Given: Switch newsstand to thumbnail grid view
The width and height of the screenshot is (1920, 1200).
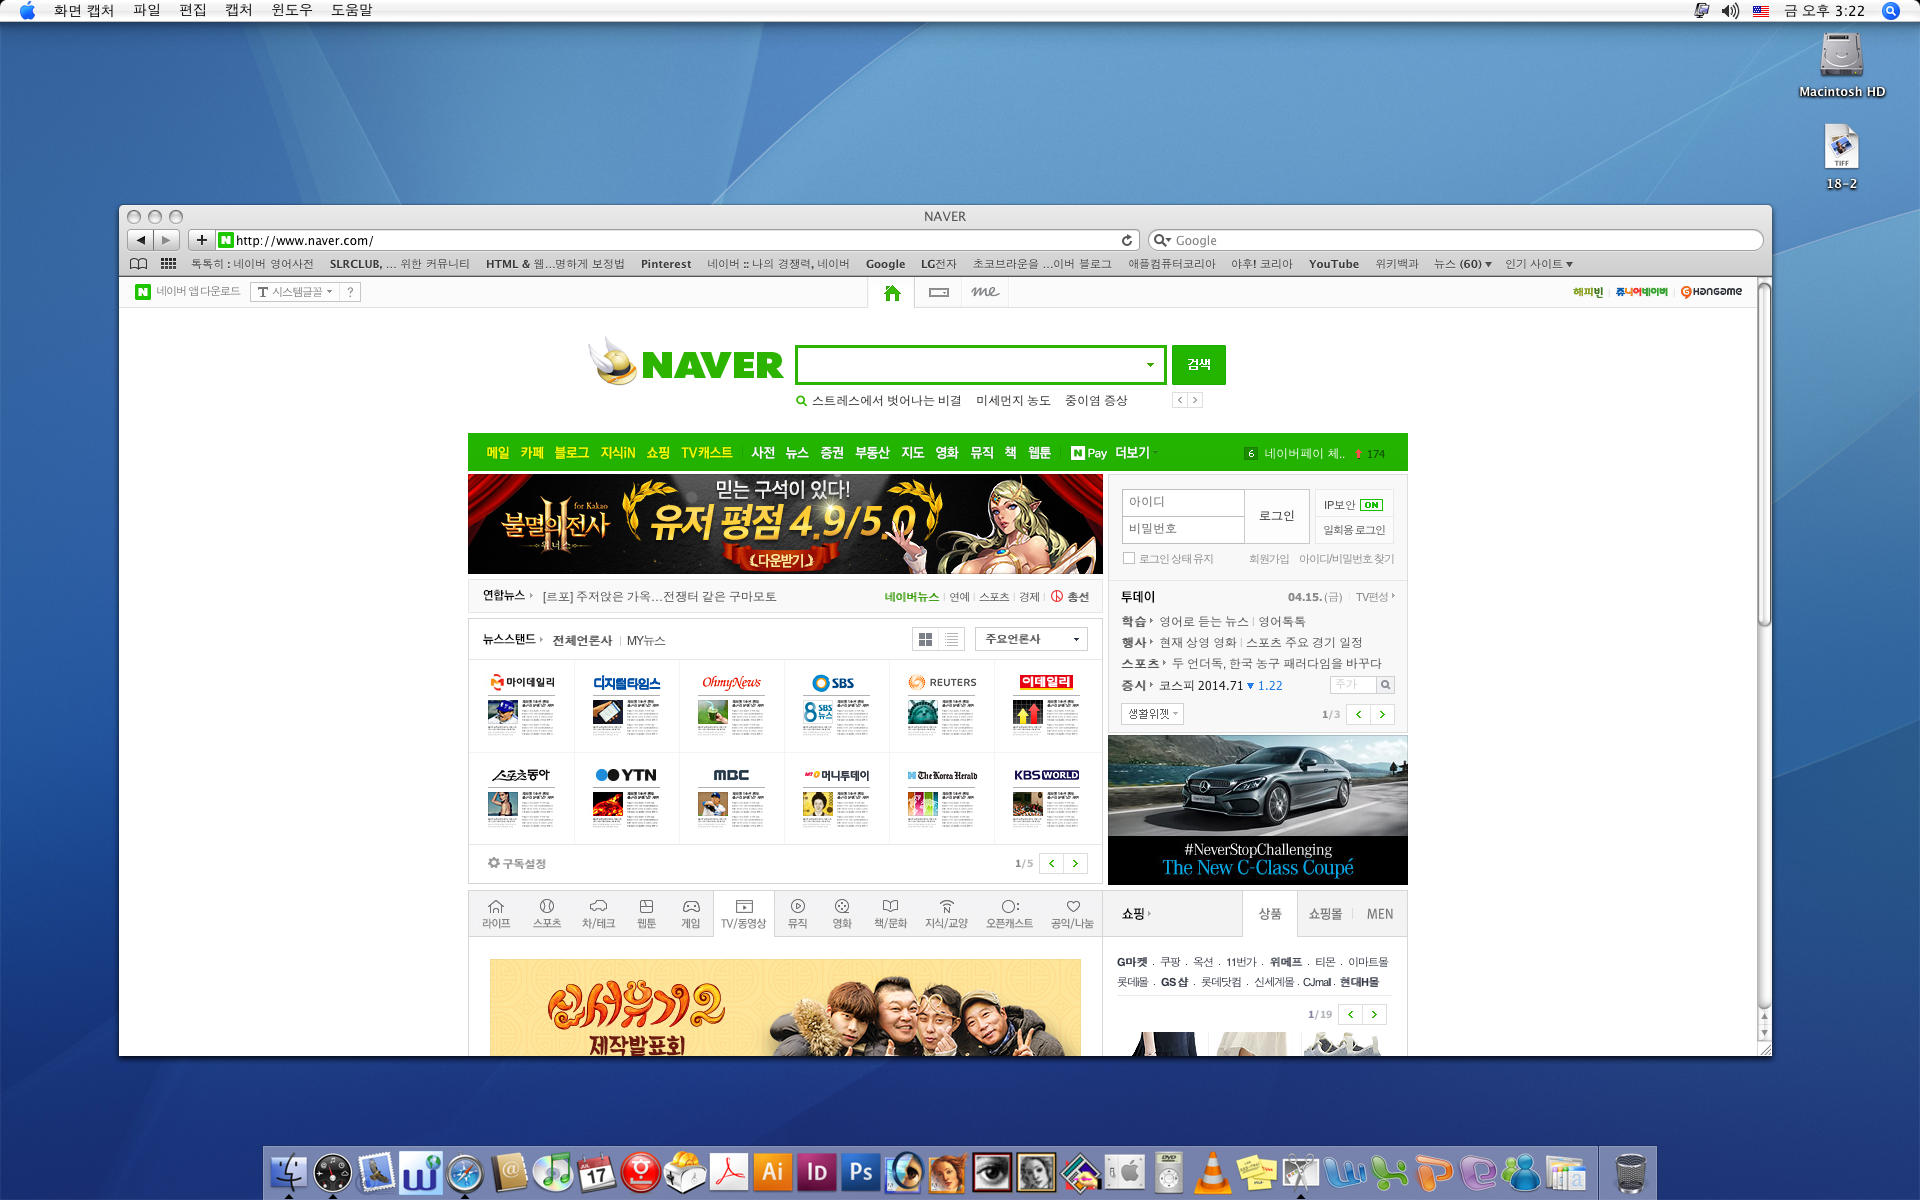Looking at the screenshot, I should click(925, 639).
